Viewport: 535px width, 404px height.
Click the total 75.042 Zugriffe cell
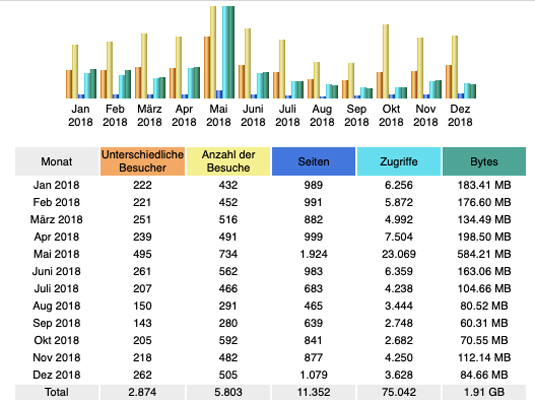click(x=399, y=392)
